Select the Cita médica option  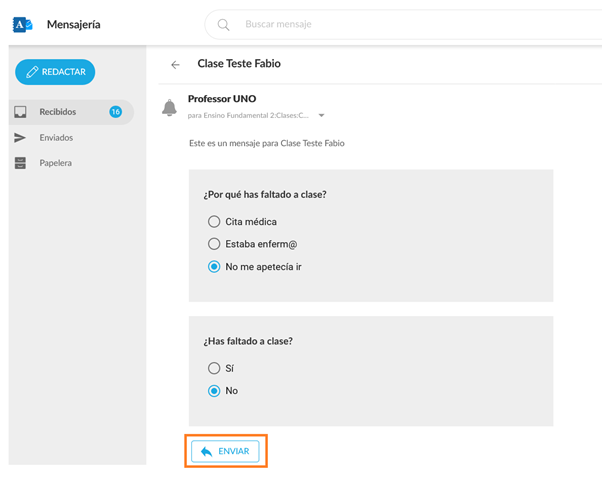(x=214, y=221)
